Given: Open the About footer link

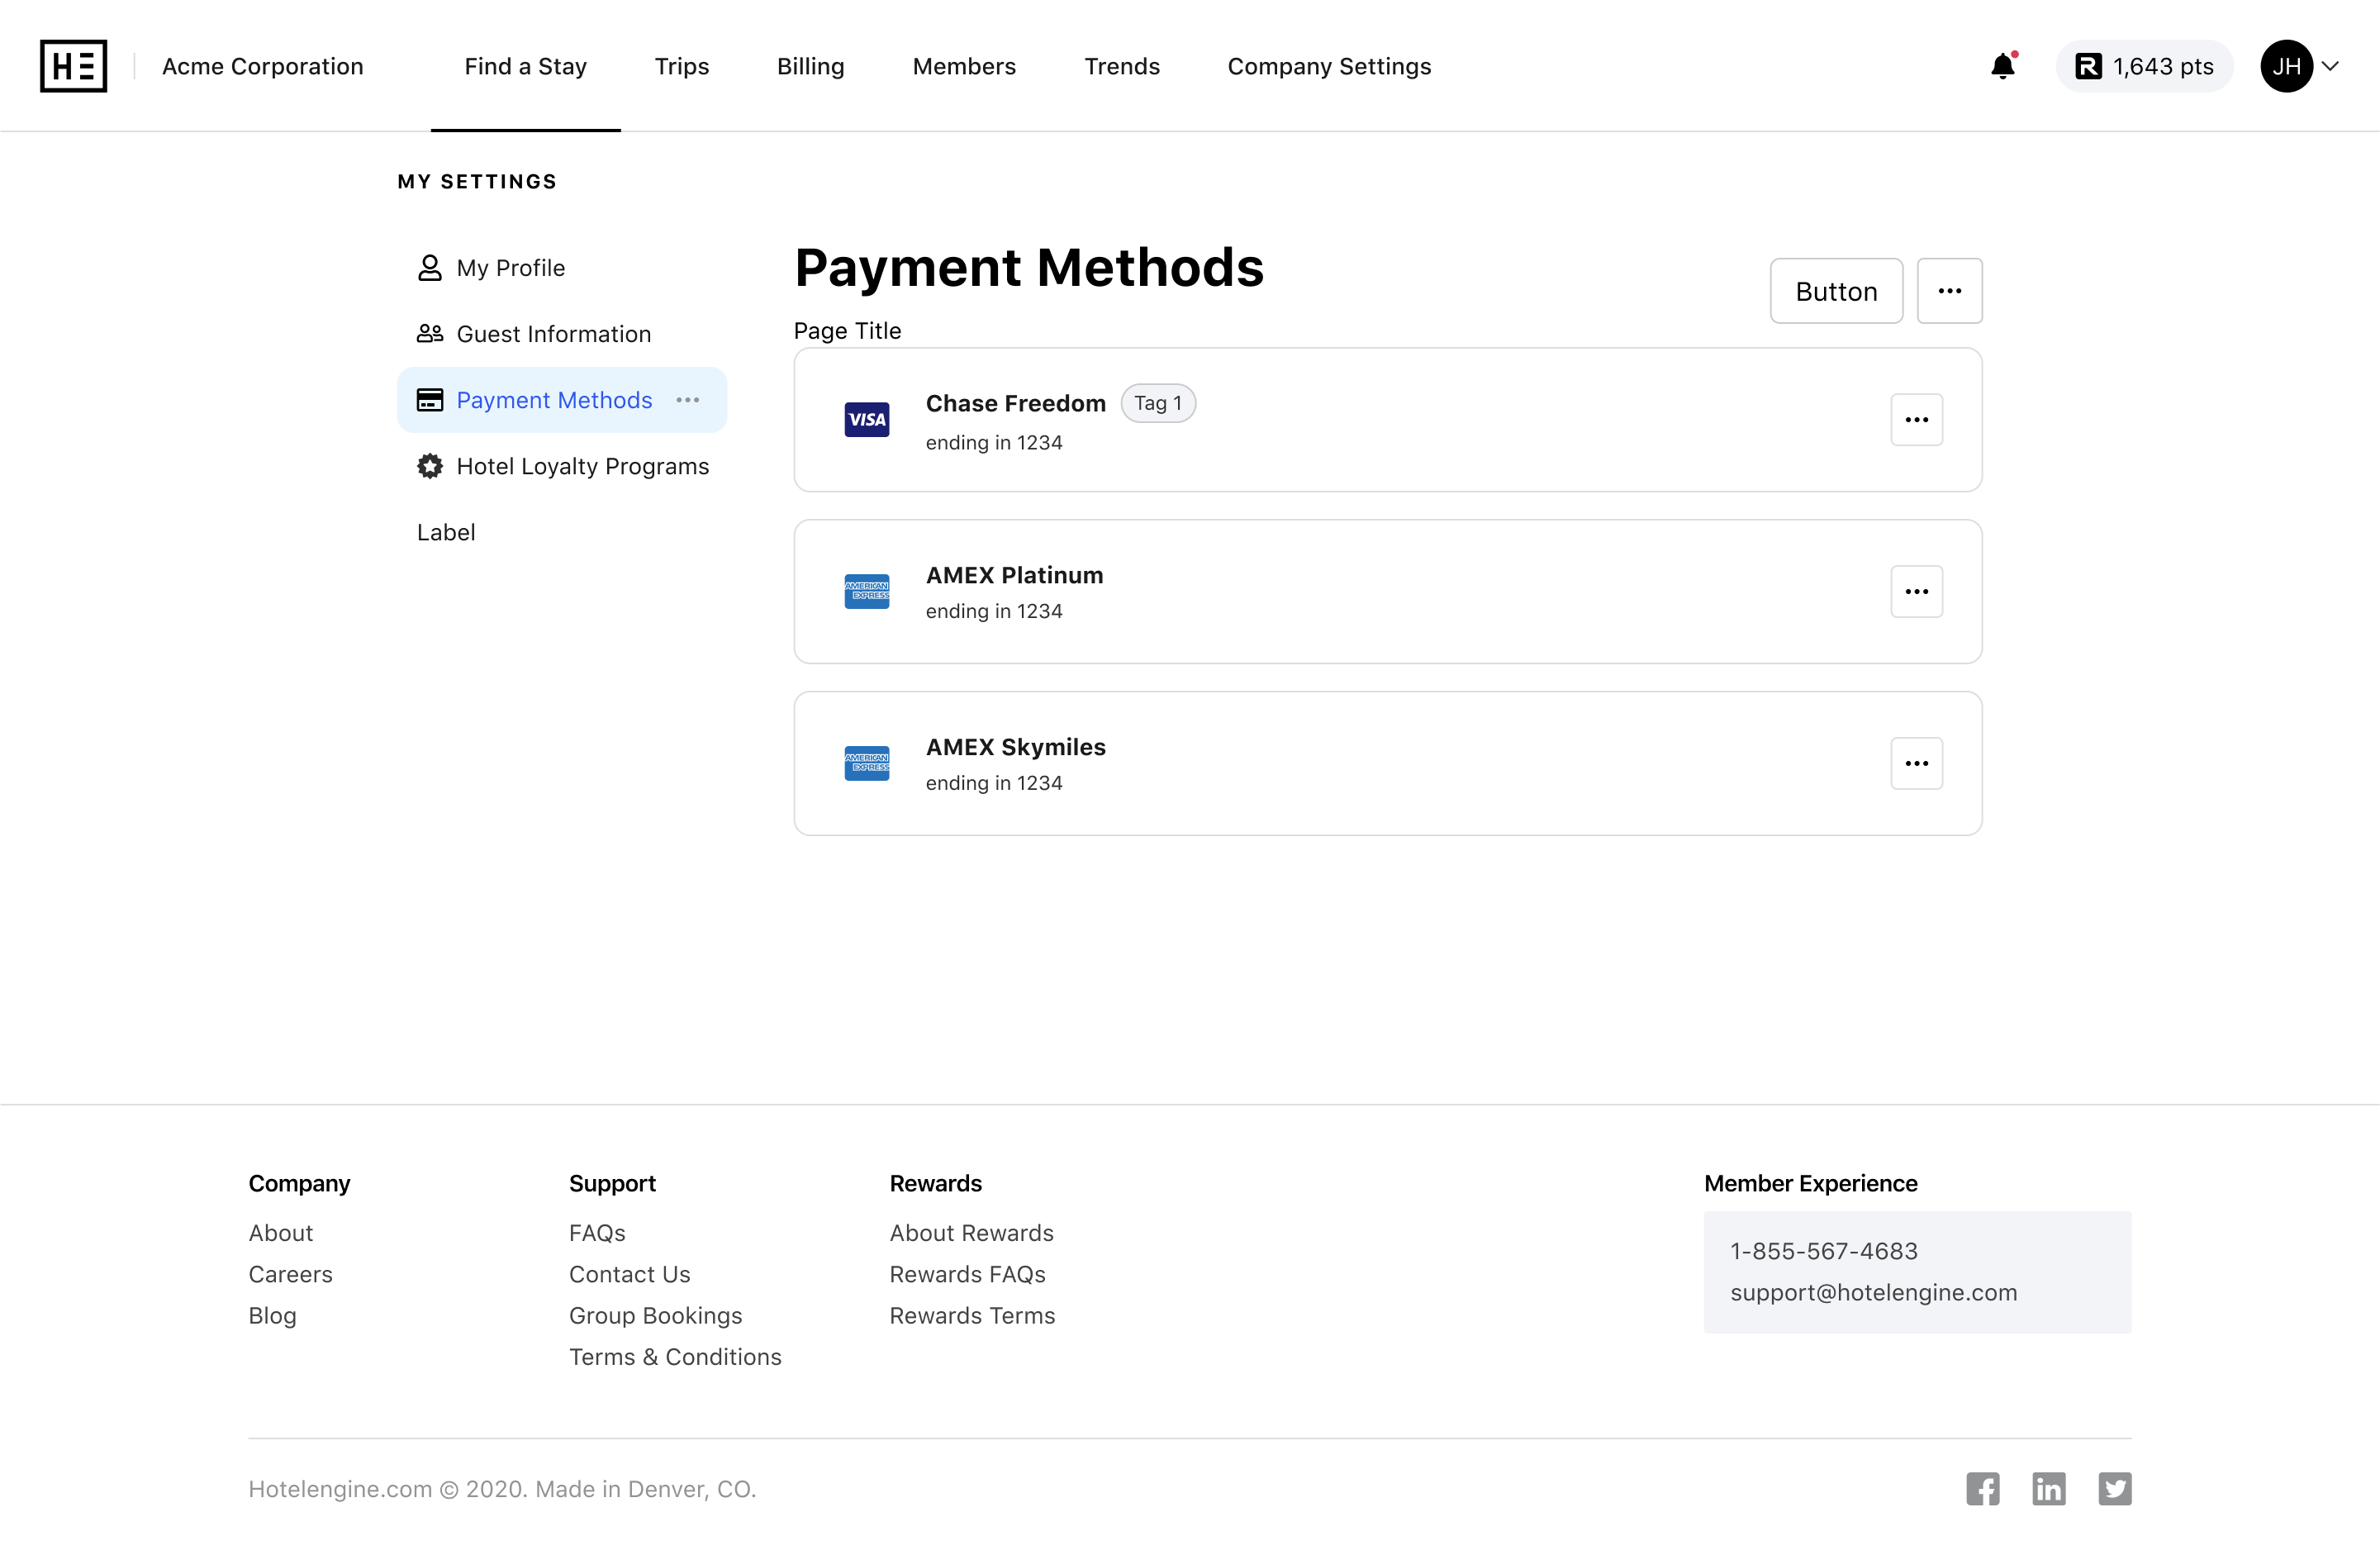Looking at the screenshot, I should coord(281,1233).
